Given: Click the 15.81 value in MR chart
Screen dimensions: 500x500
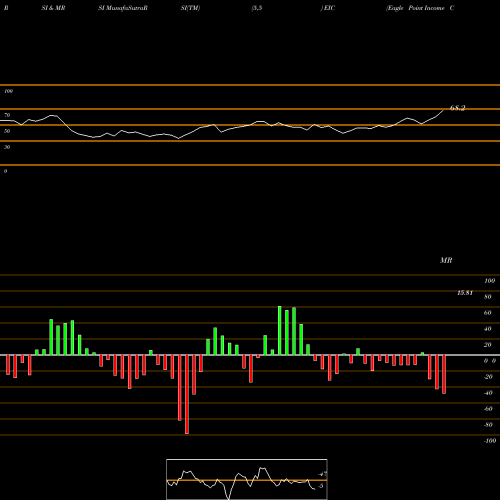Looking at the screenshot, I should 465,293.
